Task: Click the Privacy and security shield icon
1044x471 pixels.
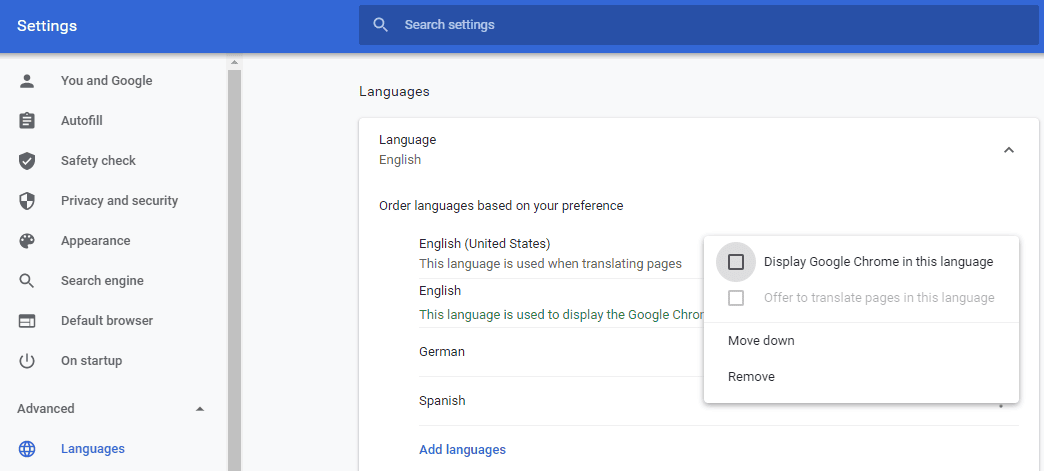Action: [27, 201]
